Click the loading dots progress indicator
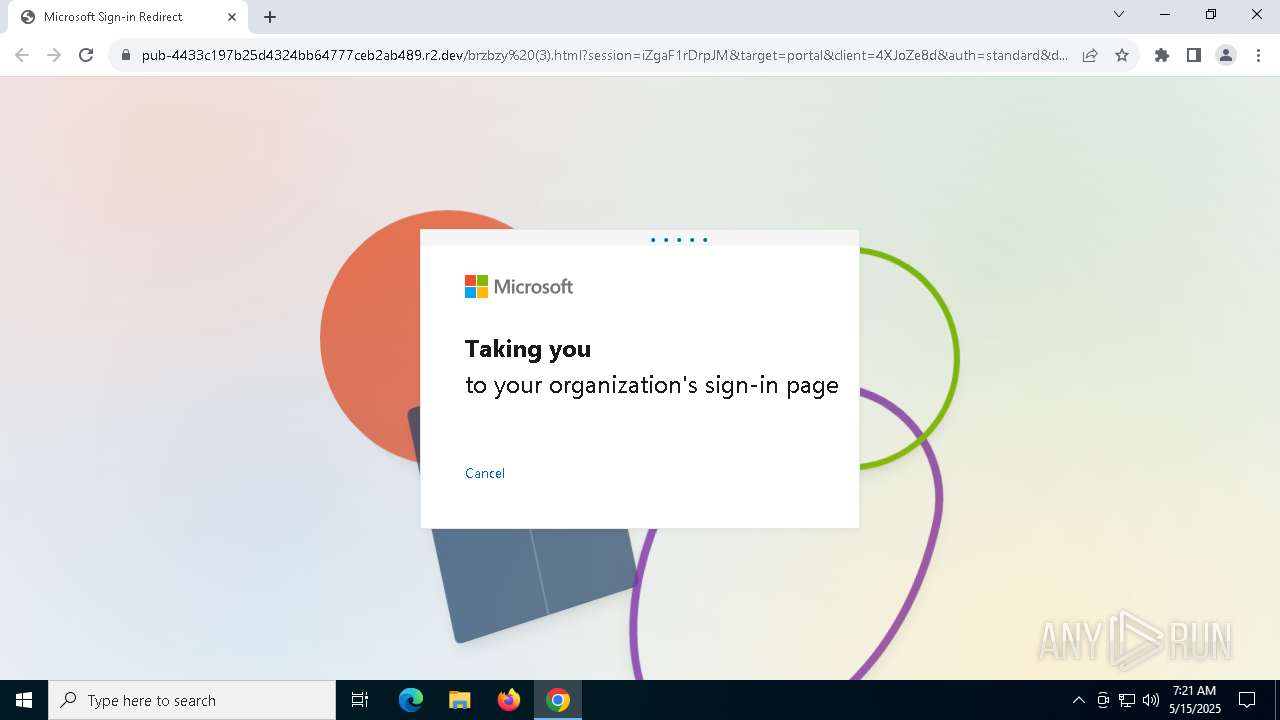The height and width of the screenshot is (720, 1280). coord(679,240)
